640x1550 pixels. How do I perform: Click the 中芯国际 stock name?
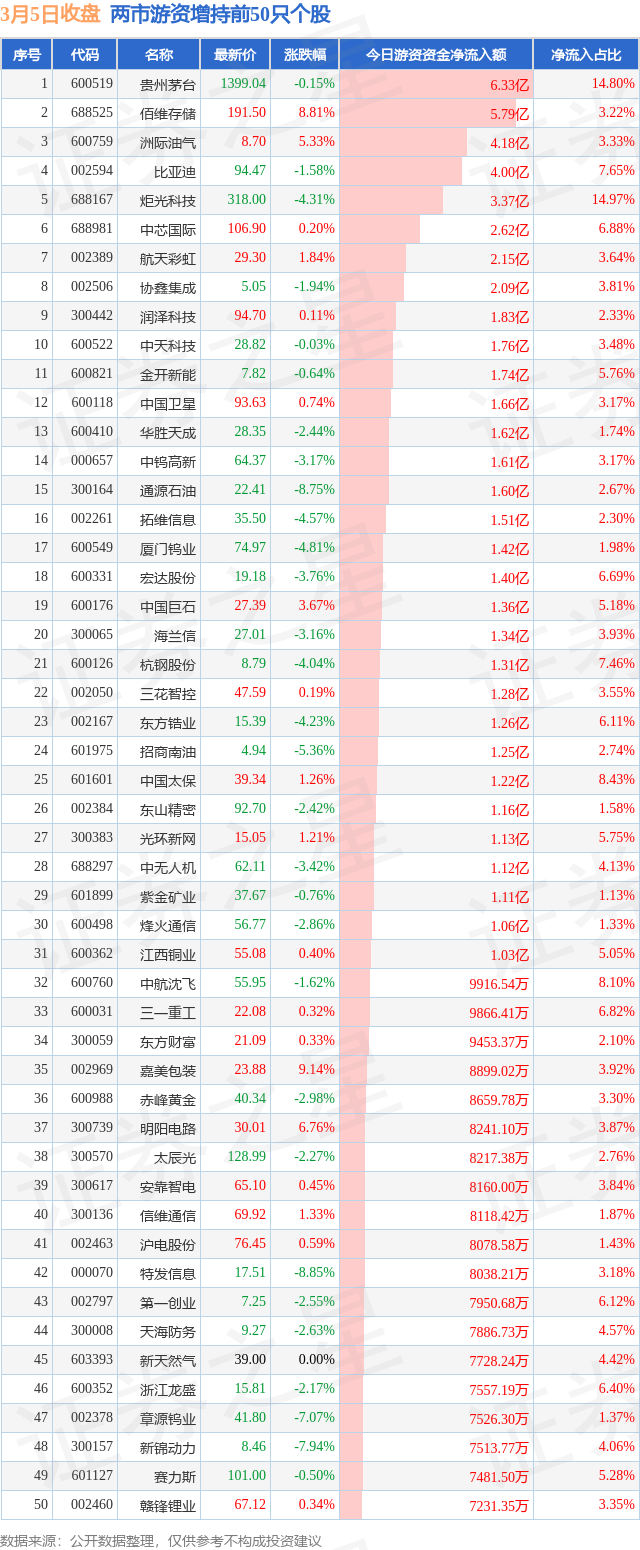pyautogui.click(x=168, y=229)
